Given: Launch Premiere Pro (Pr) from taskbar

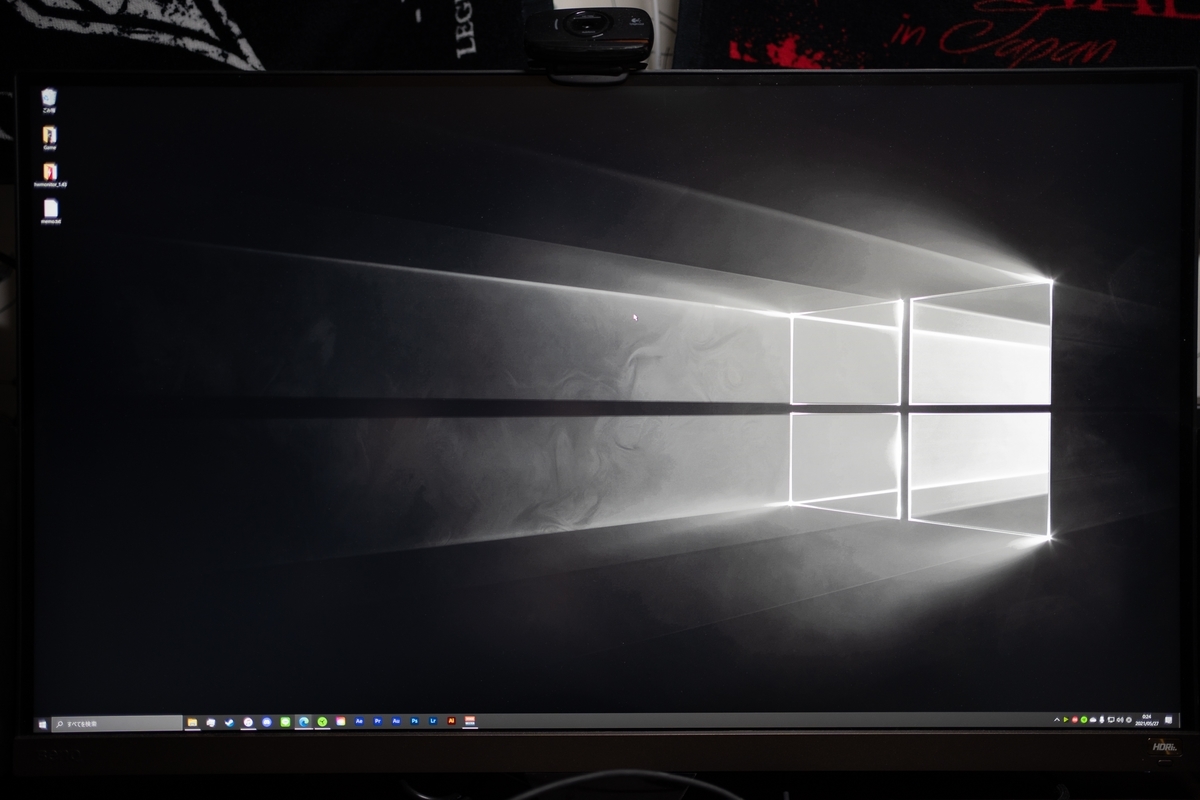Looking at the screenshot, I should tap(377, 721).
